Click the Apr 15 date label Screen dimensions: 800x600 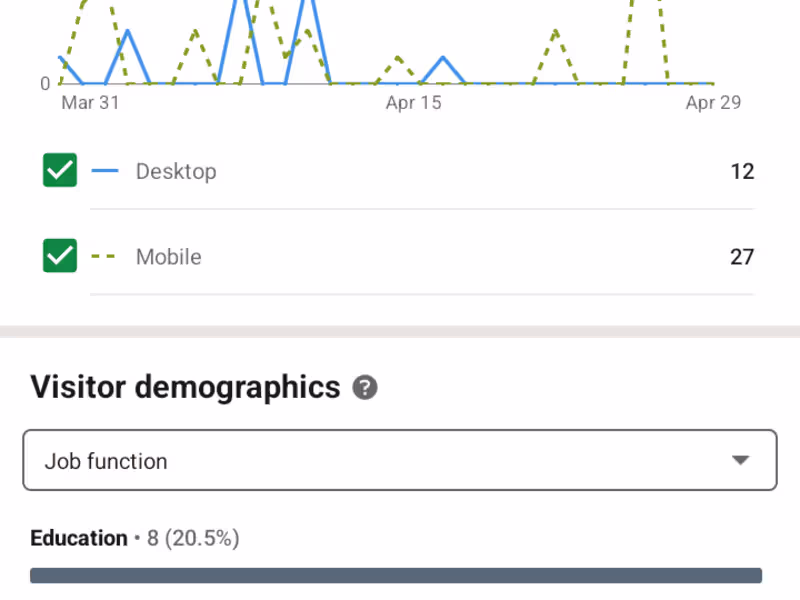413,103
